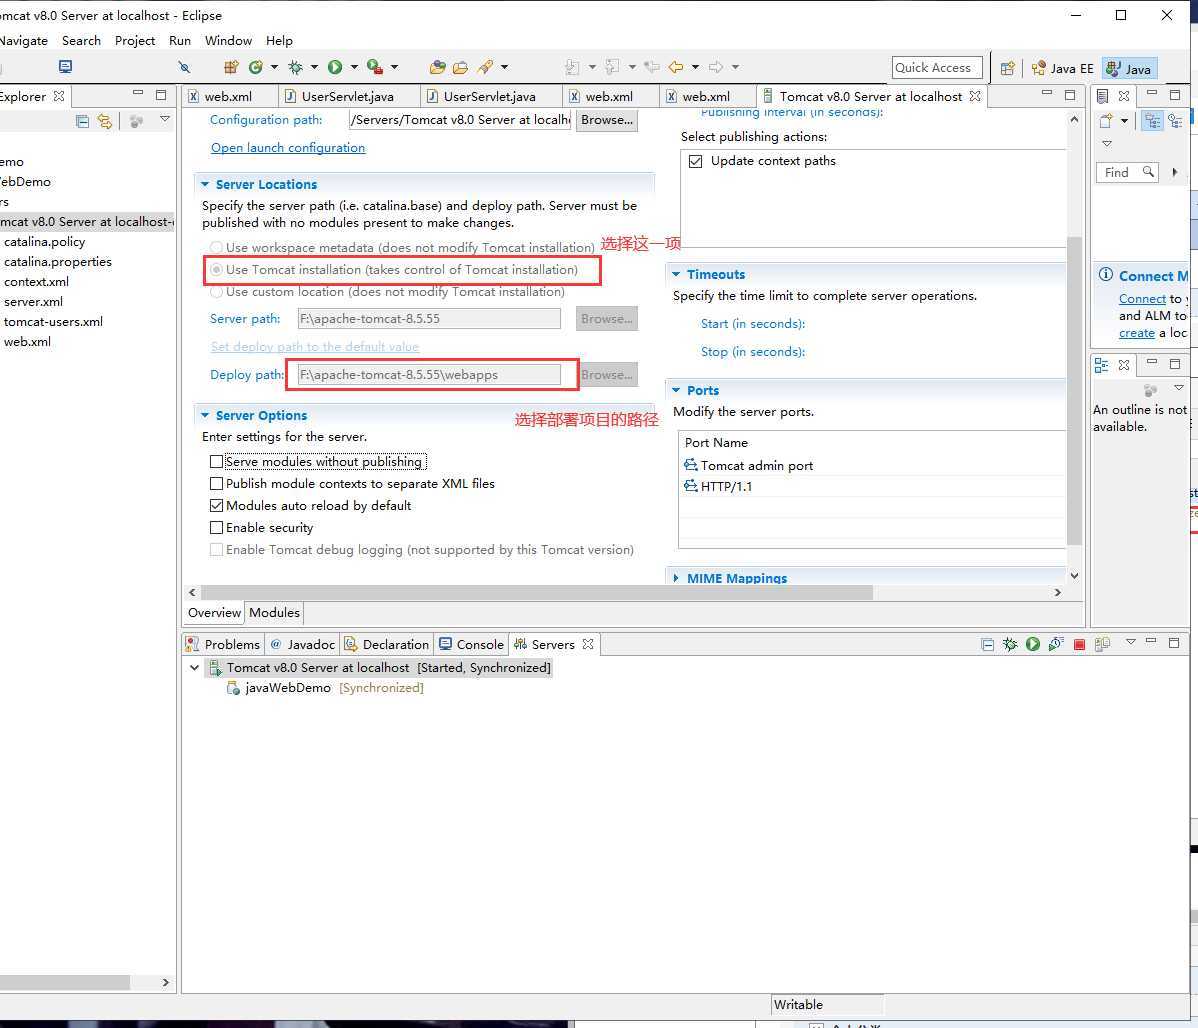The height and width of the screenshot is (1028, 1198).
Task: Toggle Update context paths checkbox
Action: coord(695,161)
